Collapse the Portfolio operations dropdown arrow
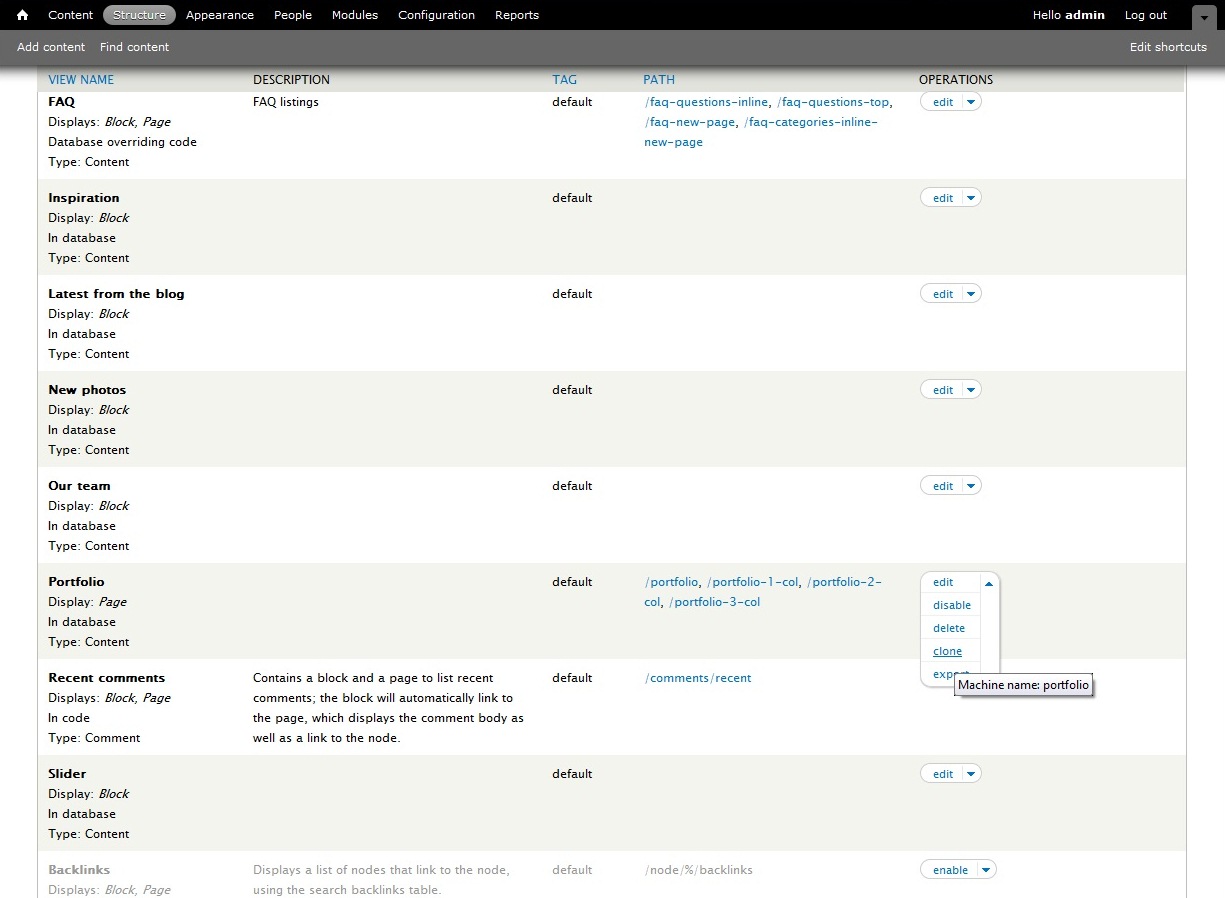Screen dimensions: 1225x898 [x=989, y=583]
